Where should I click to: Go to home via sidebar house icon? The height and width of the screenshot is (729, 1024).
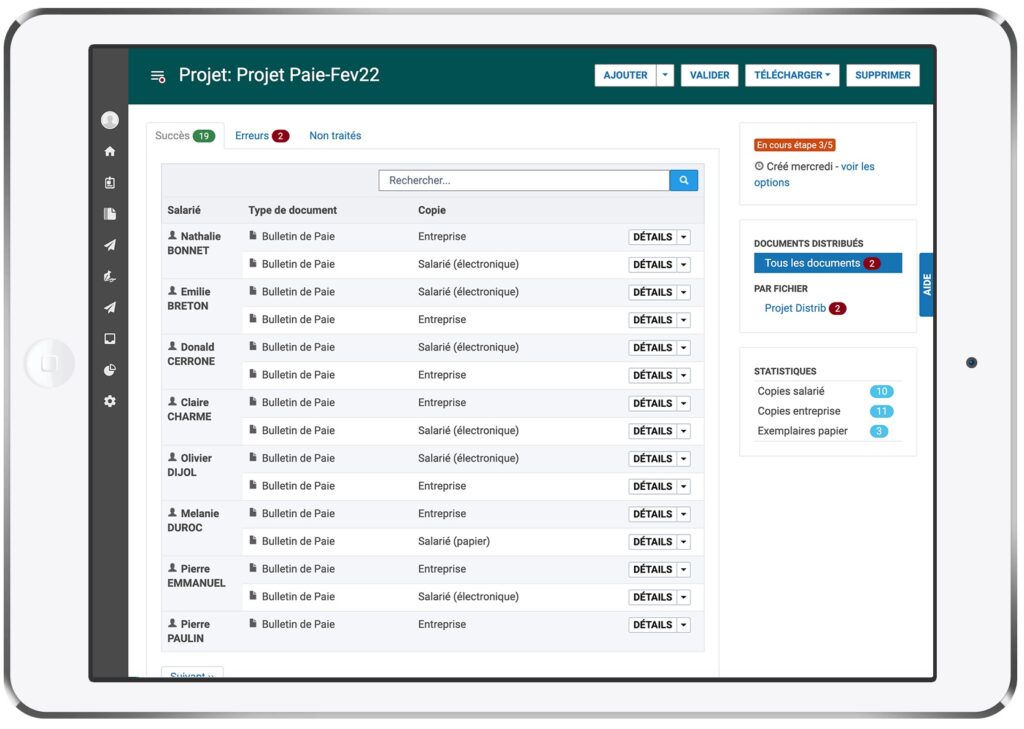(x=110, y=152)
